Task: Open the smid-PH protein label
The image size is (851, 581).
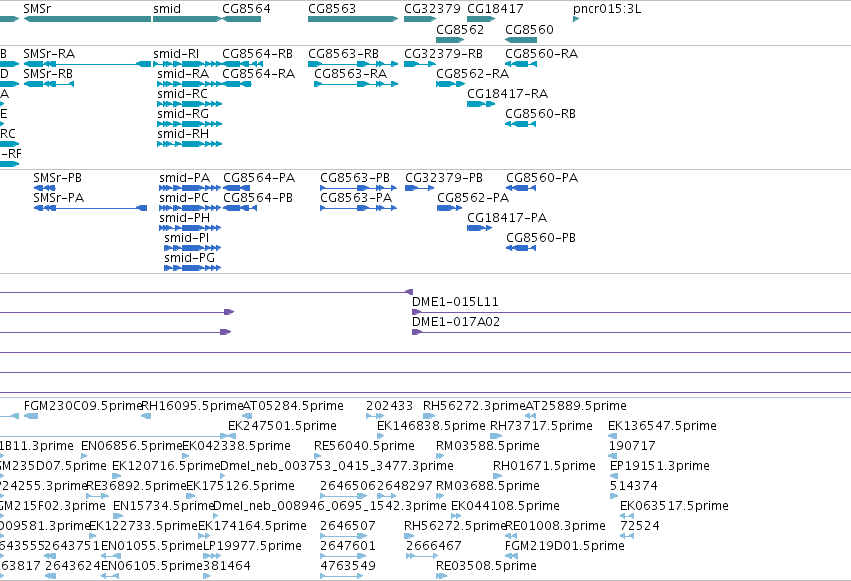Action: point(185,218)
